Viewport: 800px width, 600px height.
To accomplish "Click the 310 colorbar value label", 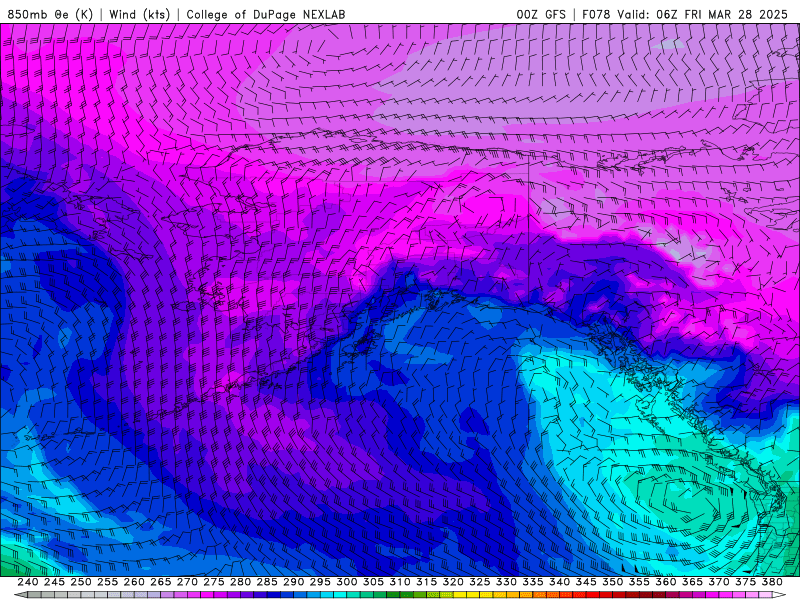I will 399,582.
